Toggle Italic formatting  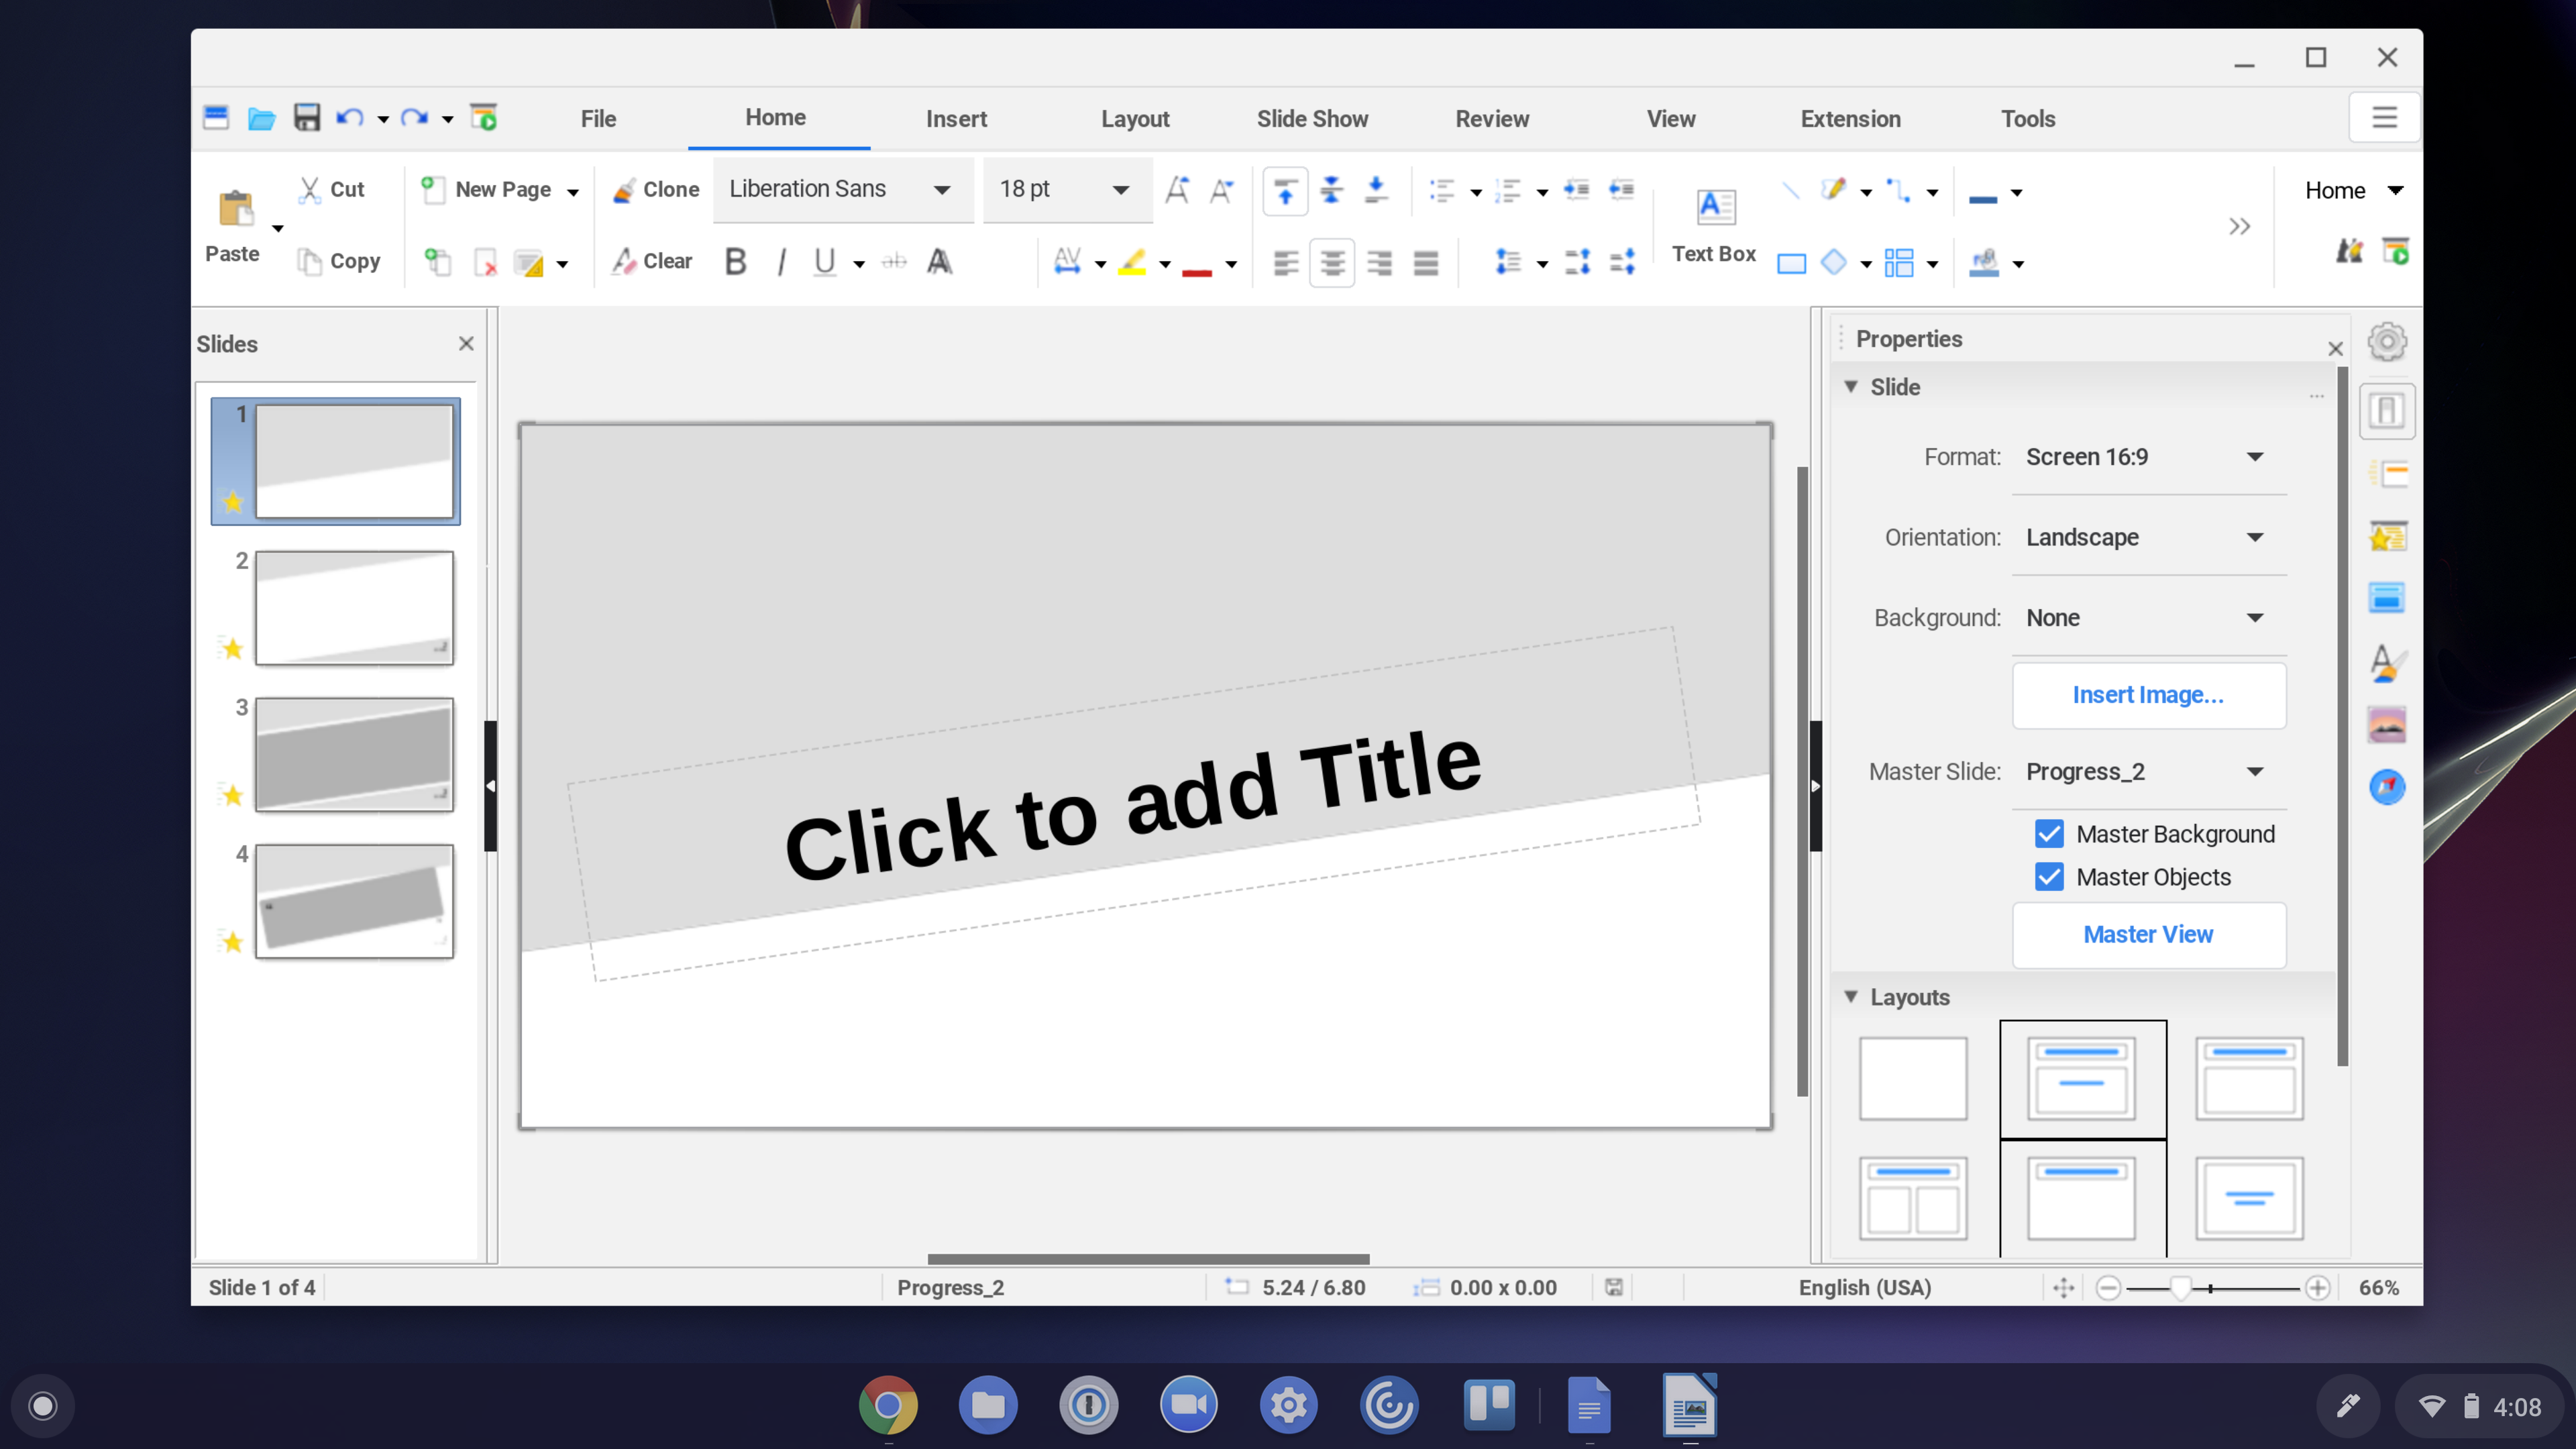(x=781, y=262)
